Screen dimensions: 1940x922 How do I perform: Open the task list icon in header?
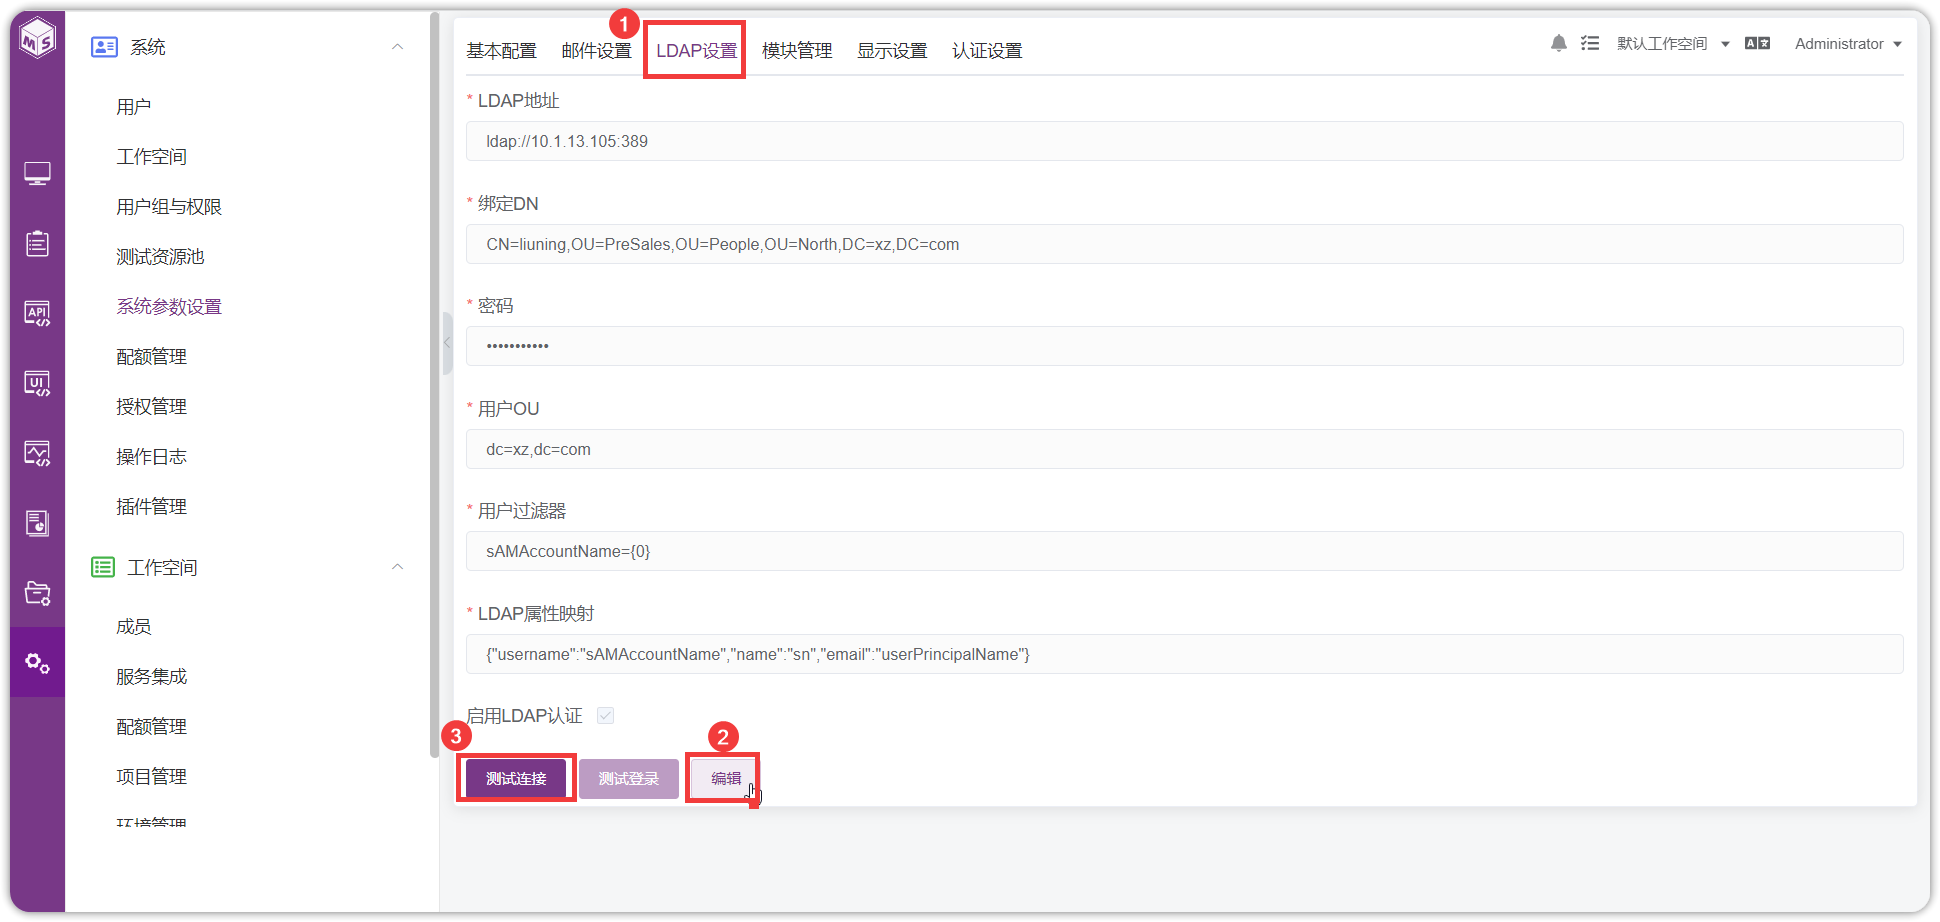tap(1590, 43)
